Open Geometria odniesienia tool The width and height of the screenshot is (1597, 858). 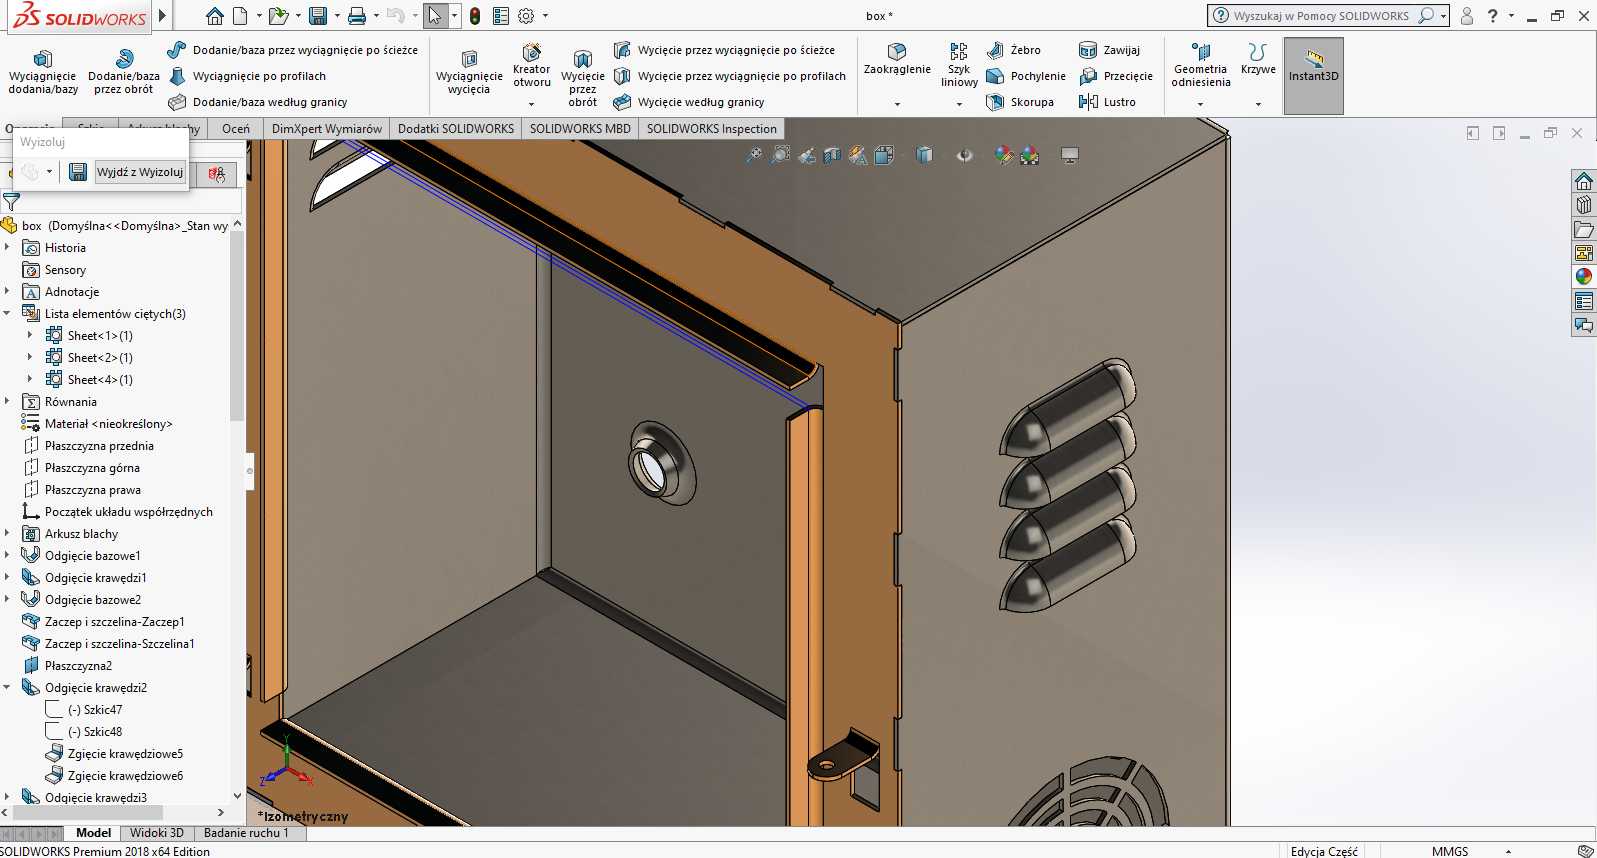pyautogui.click(x=1201, y=65)
